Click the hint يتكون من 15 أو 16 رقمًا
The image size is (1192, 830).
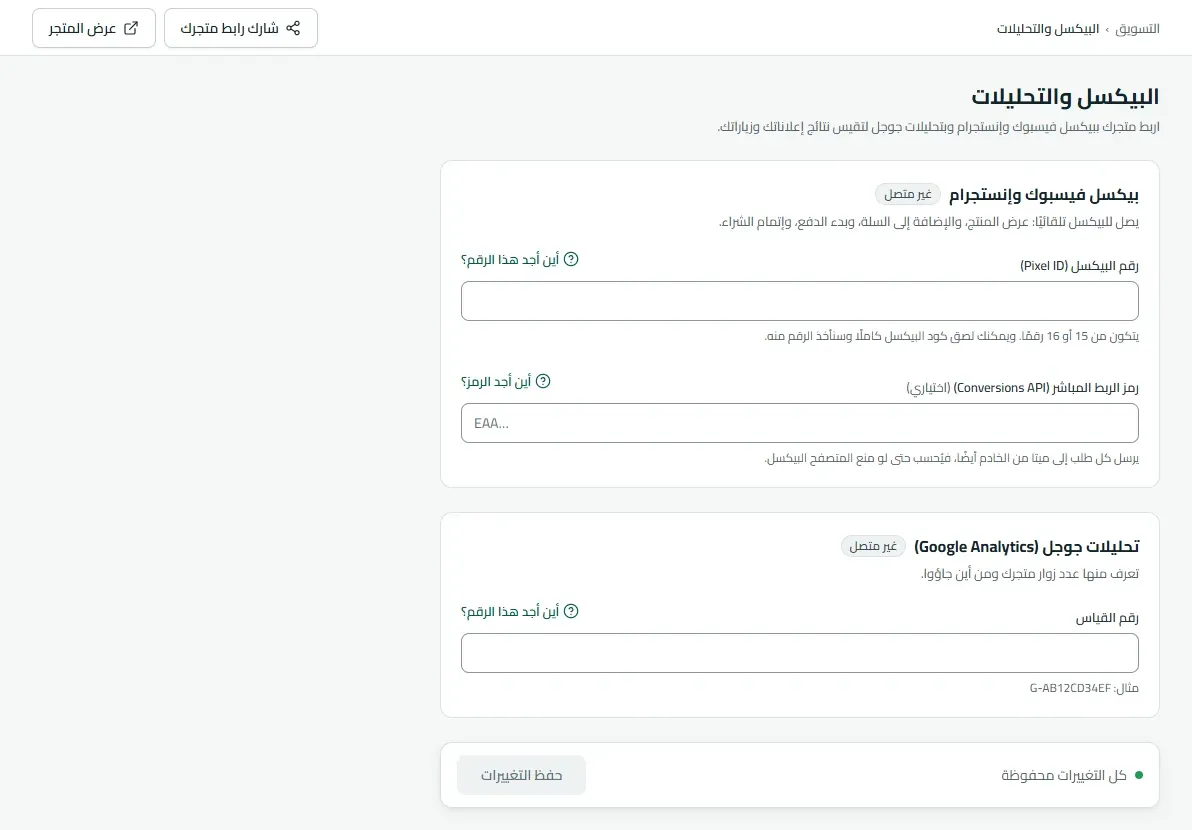[952, 336]
